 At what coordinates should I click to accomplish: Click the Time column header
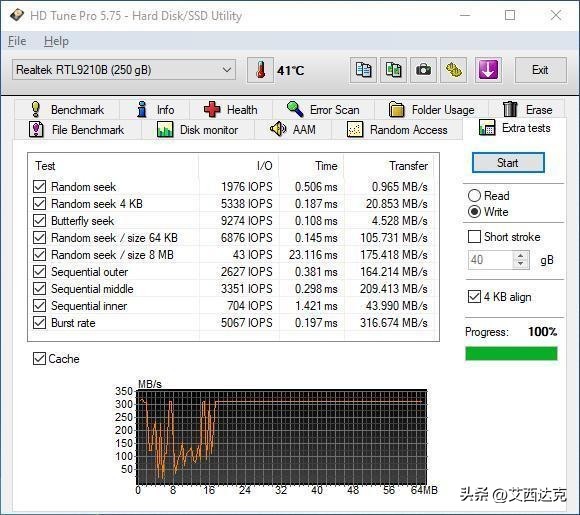tap(326, 166)
